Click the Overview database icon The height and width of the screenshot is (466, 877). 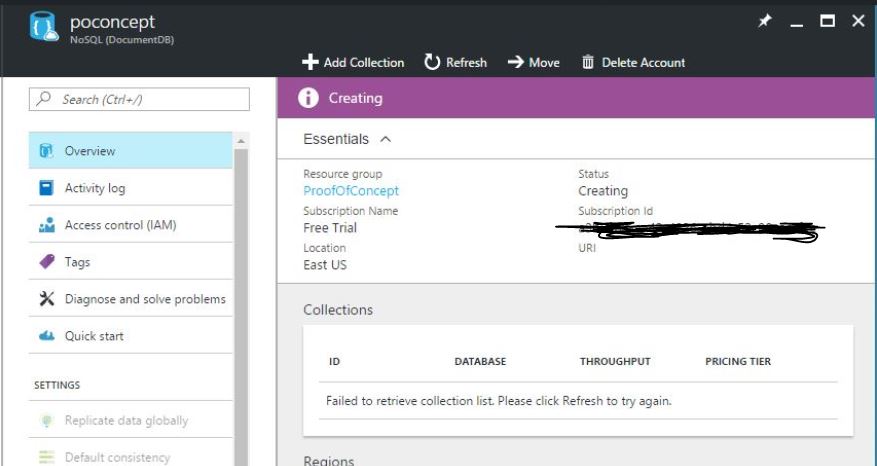pyautogui.click(x=46, y=150)
